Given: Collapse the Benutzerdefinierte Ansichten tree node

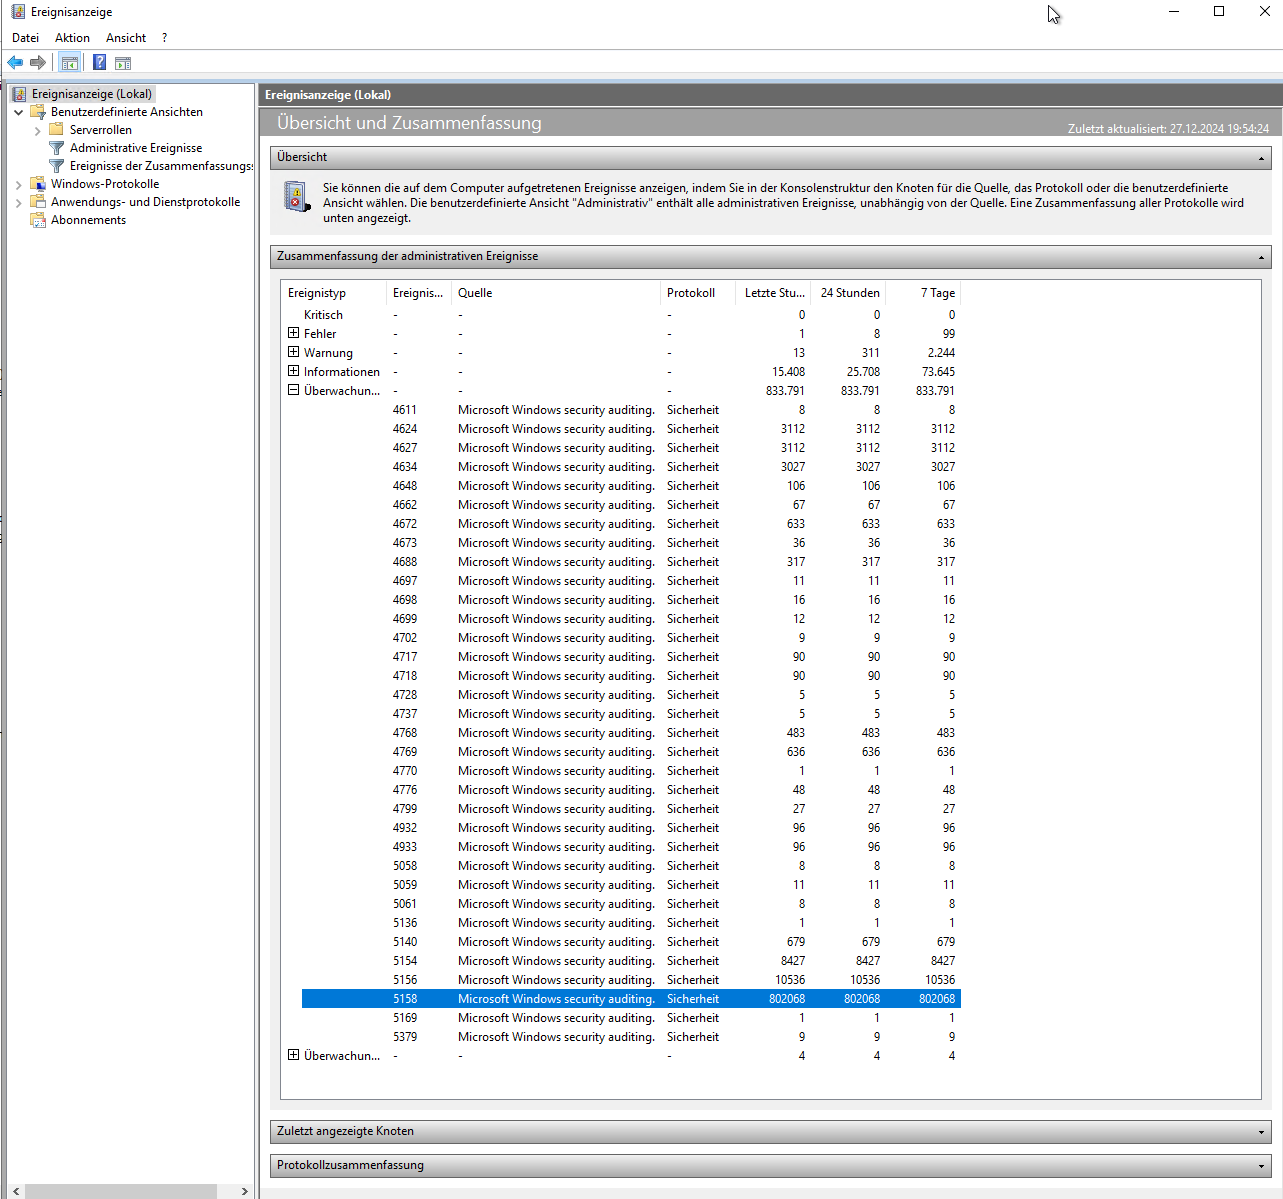Looking at the screenshot, I should click(x=18, y=112).
